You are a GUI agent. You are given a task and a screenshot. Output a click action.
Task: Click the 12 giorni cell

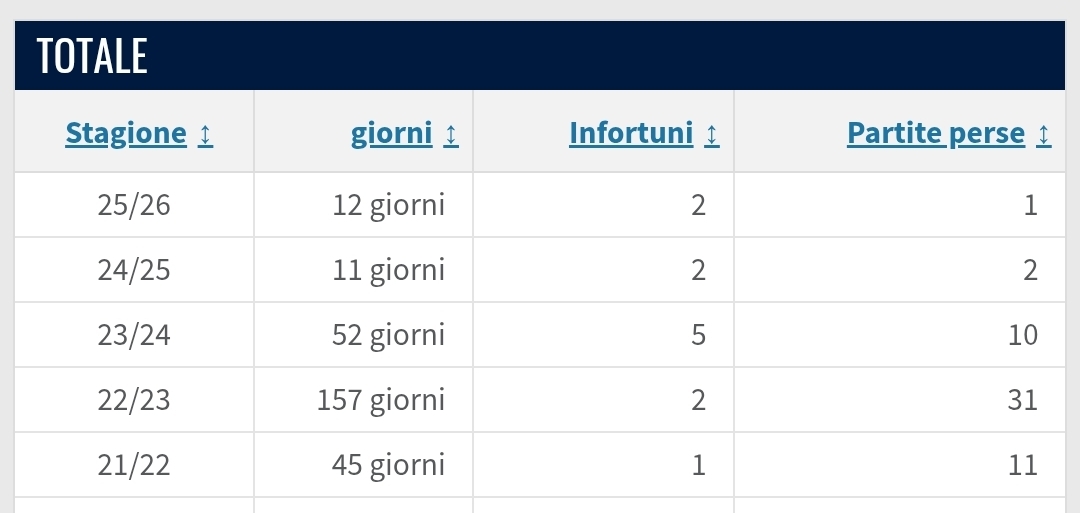[388, 205]
